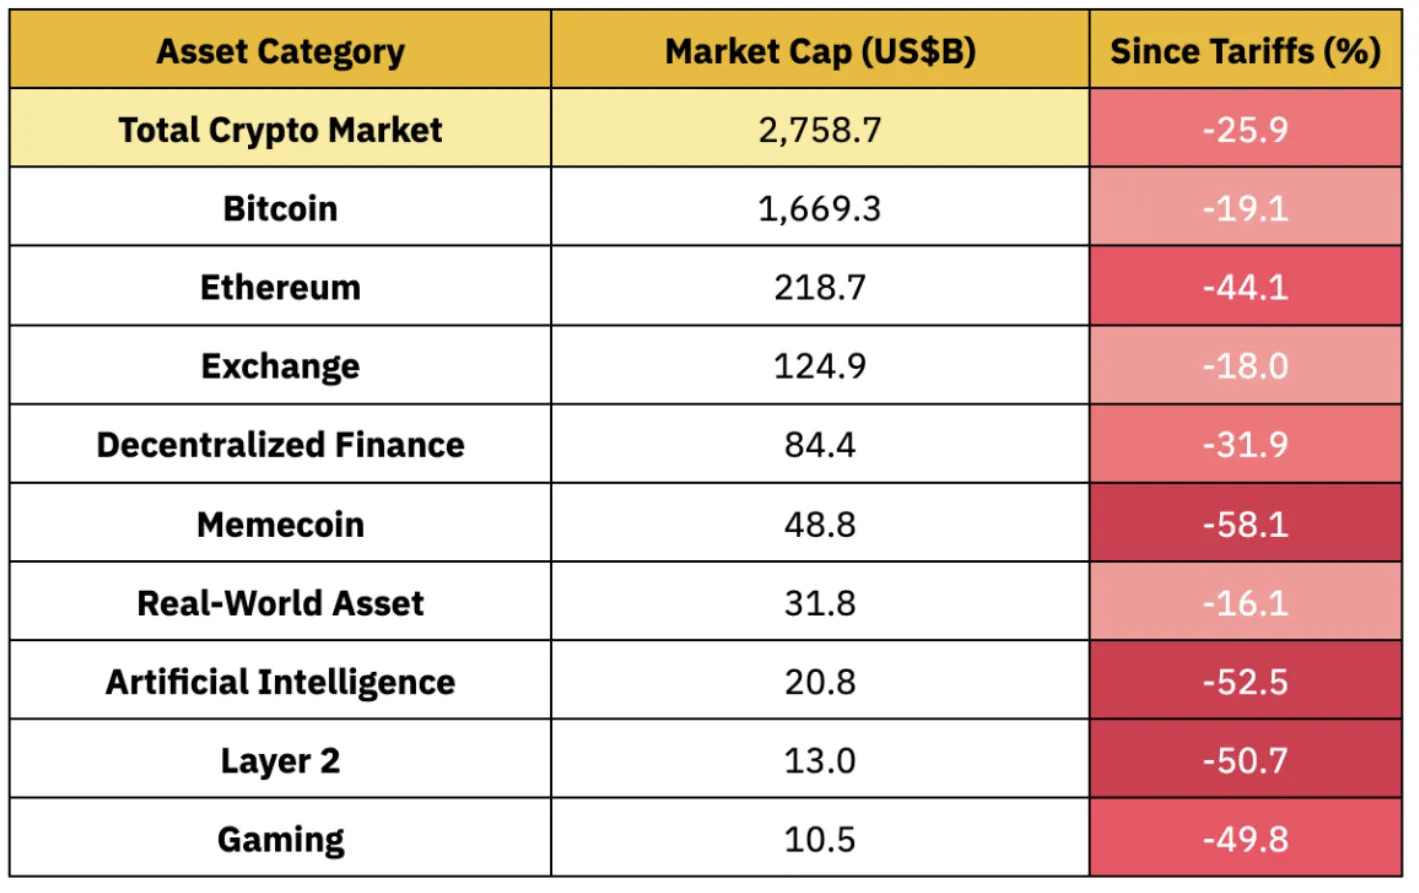Select the Ethereum category cell
Viewport: 1419px width, 893px height.
tap(280, 288)
